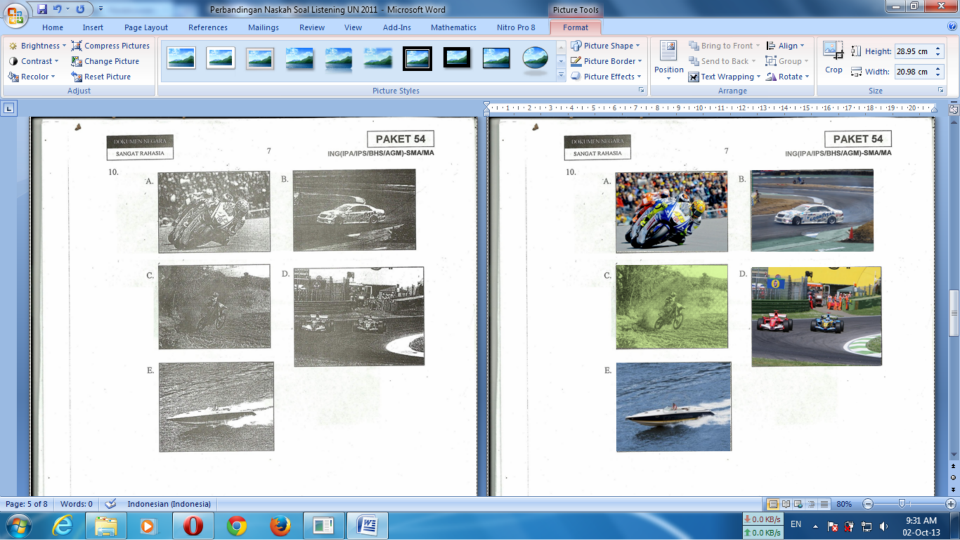Click the Office button orb
Viewport: 960px width, 540px height.
coord(15,15)
